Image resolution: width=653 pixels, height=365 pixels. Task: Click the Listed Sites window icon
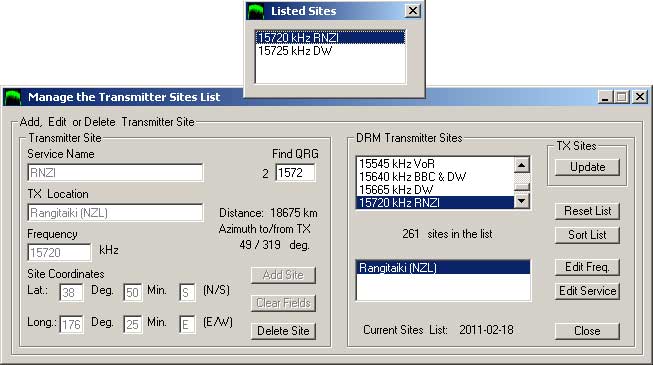pos(255,11)
